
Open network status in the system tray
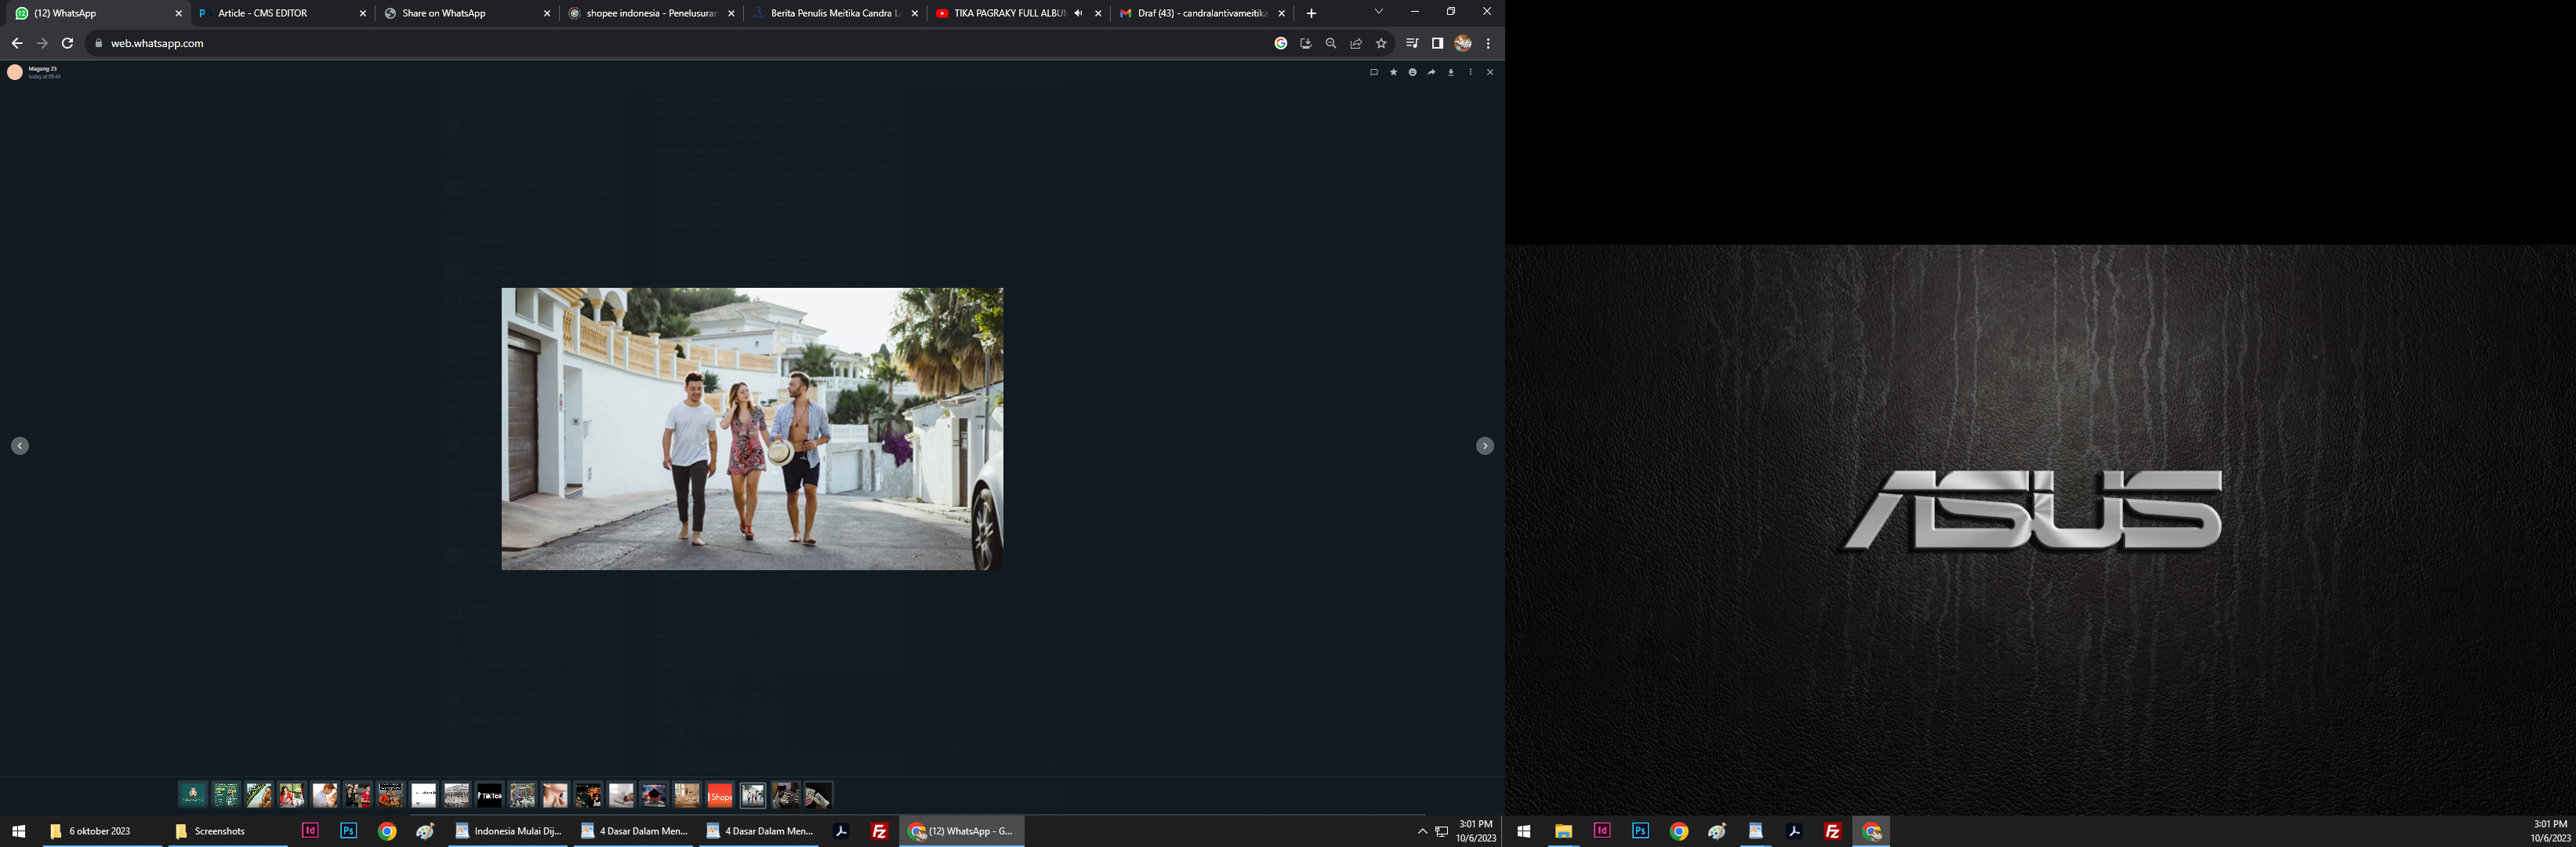[x=1442, y=831]
